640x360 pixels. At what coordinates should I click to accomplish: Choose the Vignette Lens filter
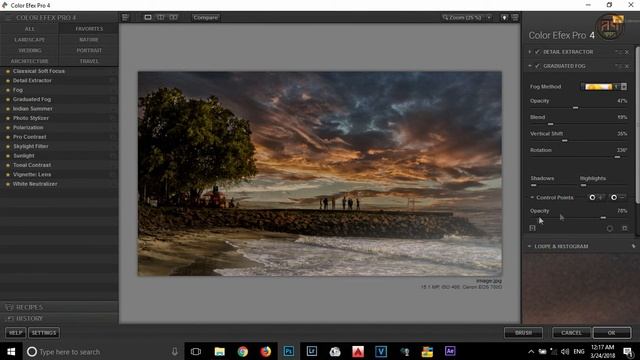(x=32, y=174)
